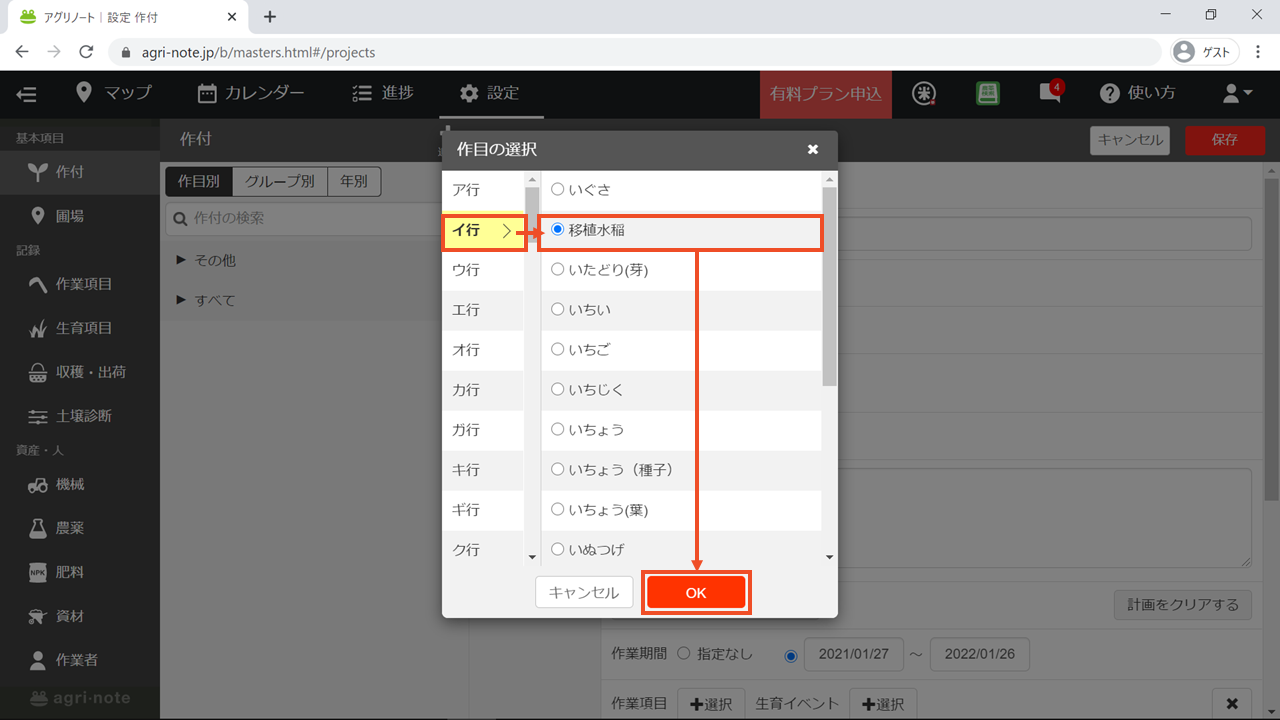Click the dialog キャンセル button

584,592
